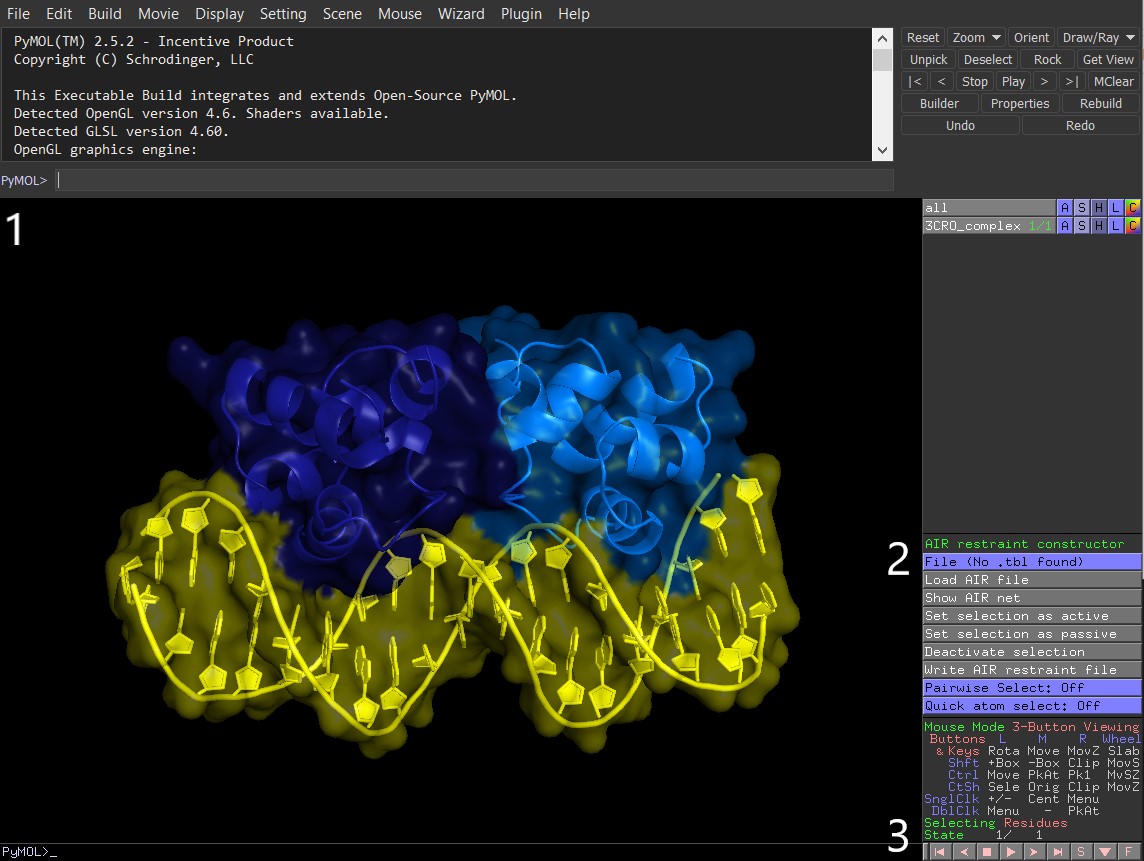Toggle visibility of 3CRO_complex object
The width and height of the screenshot is (1144, 861).
click(989, 225)
